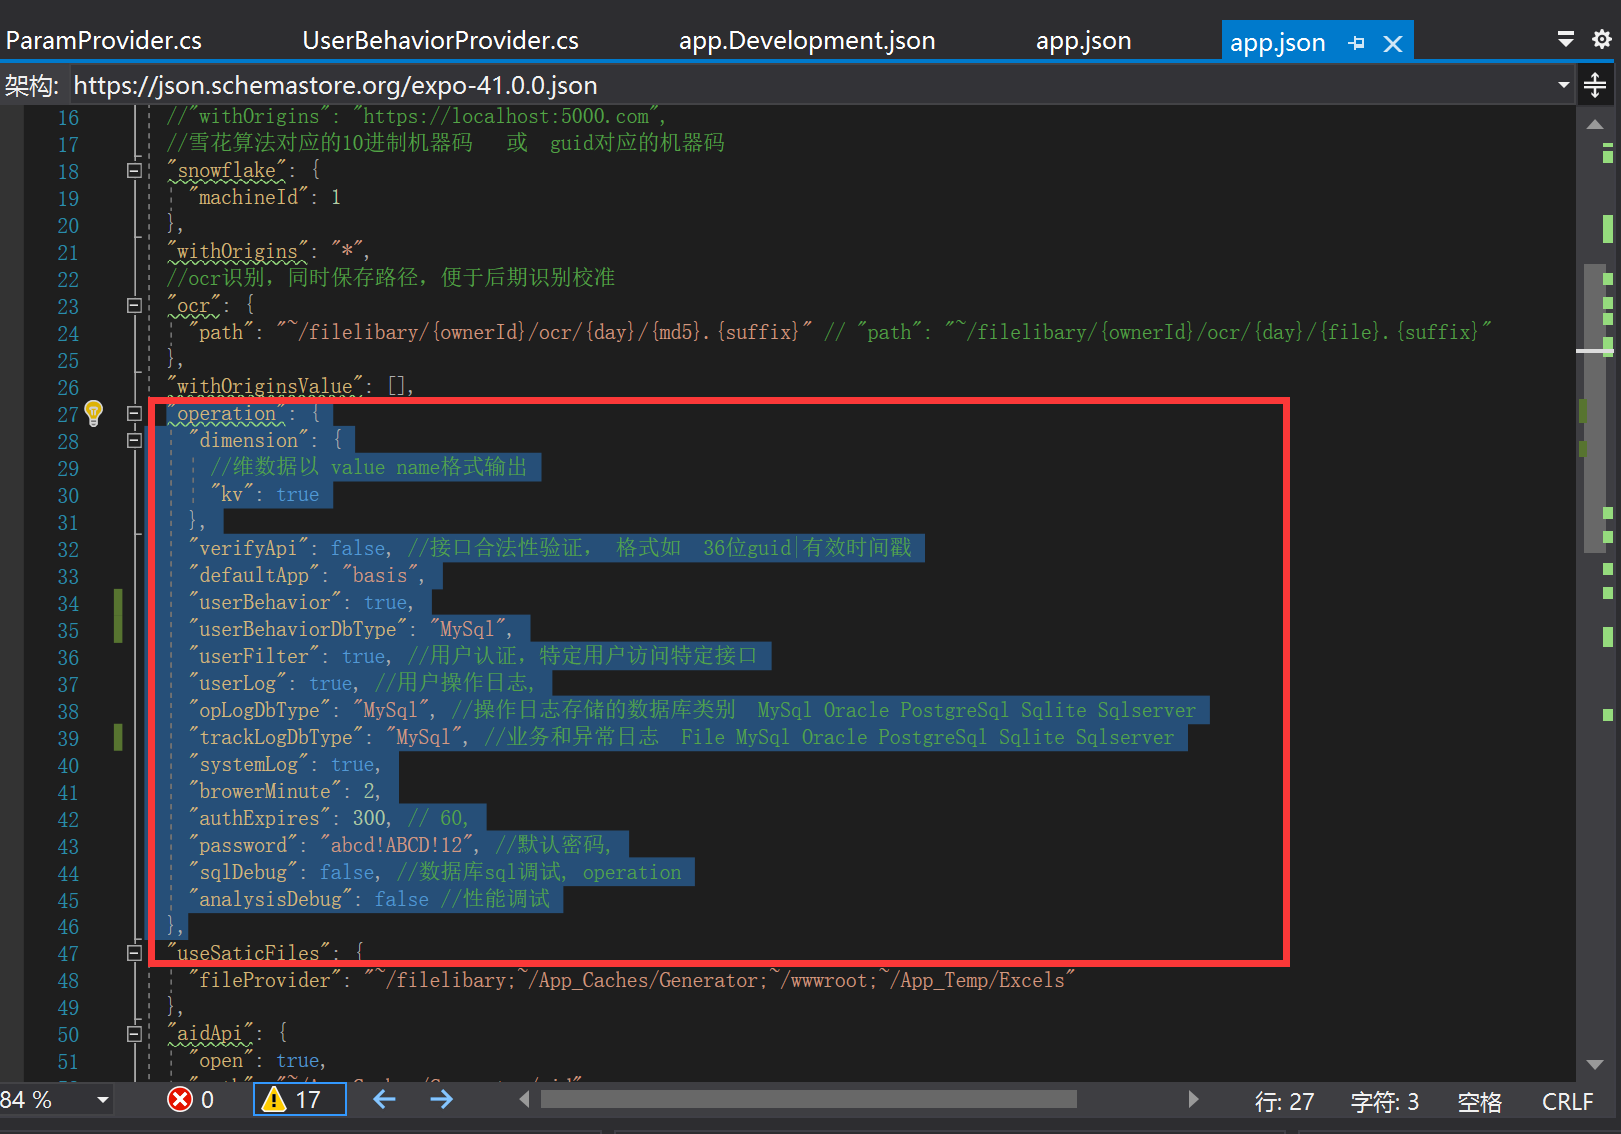1621x1134 pixels.
Task: Click the "systemLog" key
Action: click(249, 765)
